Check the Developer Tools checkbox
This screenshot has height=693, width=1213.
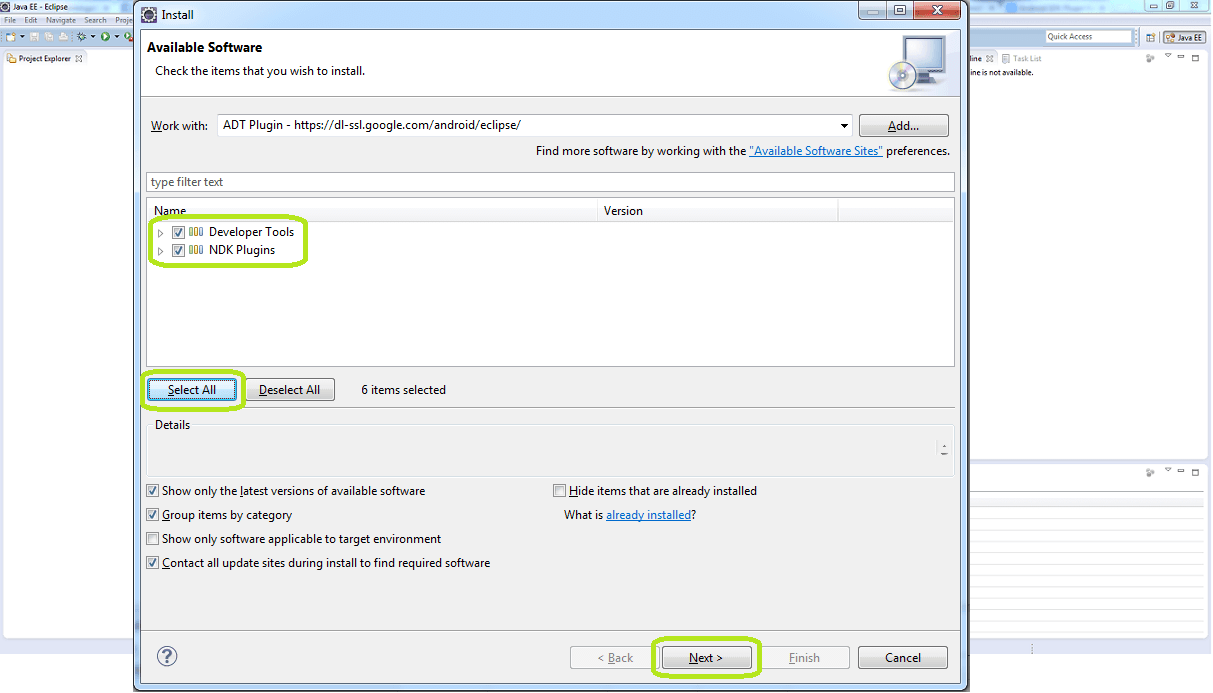coord(178,232)
